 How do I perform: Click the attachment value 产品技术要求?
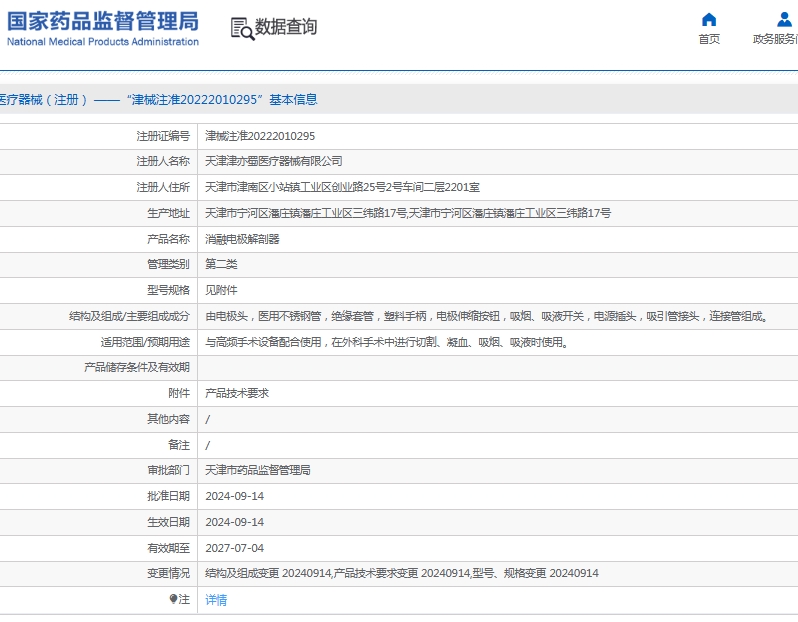point(237,393)
